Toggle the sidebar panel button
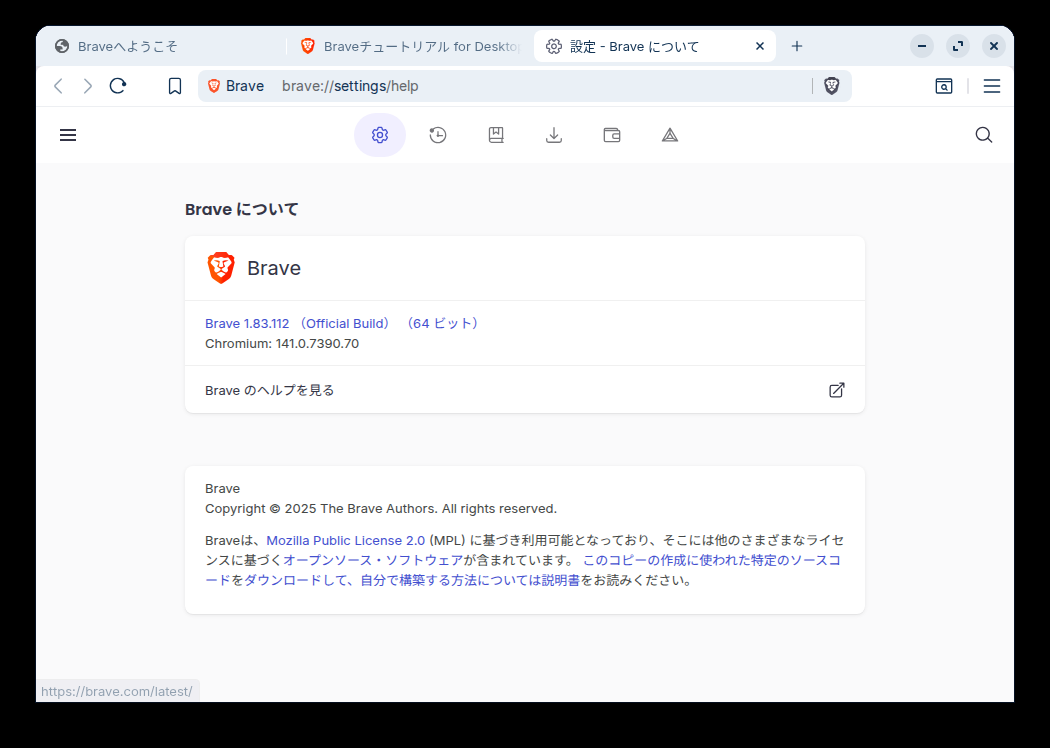 pos(944,86)
